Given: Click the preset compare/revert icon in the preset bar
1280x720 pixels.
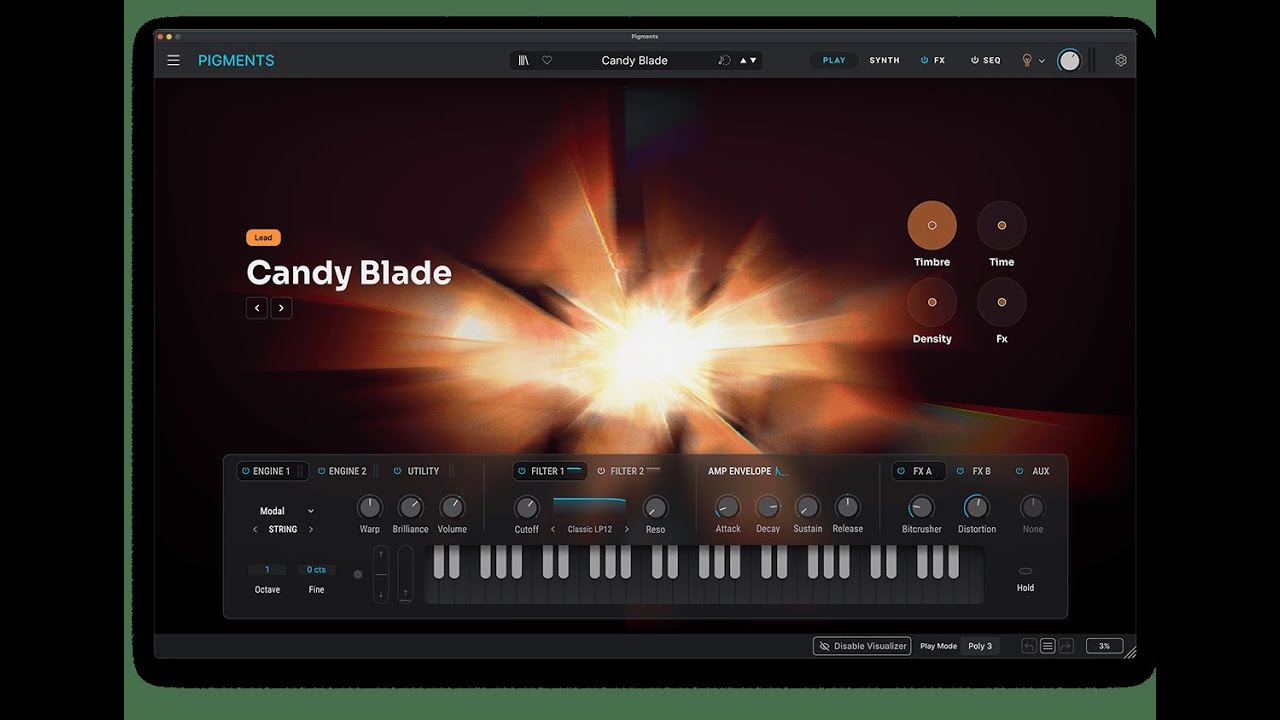Looking at the screenshot, I should 724,60.
